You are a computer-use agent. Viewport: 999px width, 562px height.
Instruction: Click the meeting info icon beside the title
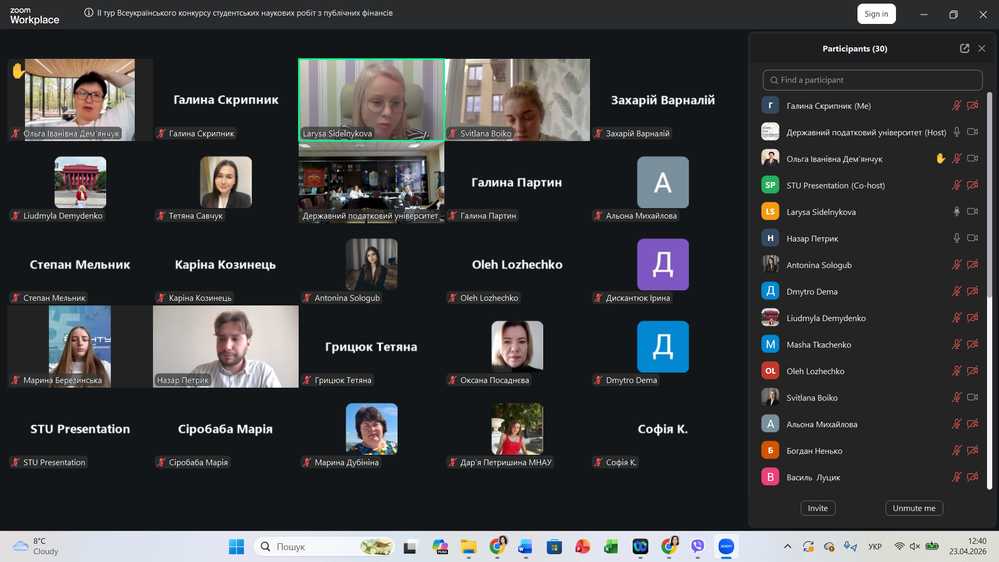[x=89, y=13]
